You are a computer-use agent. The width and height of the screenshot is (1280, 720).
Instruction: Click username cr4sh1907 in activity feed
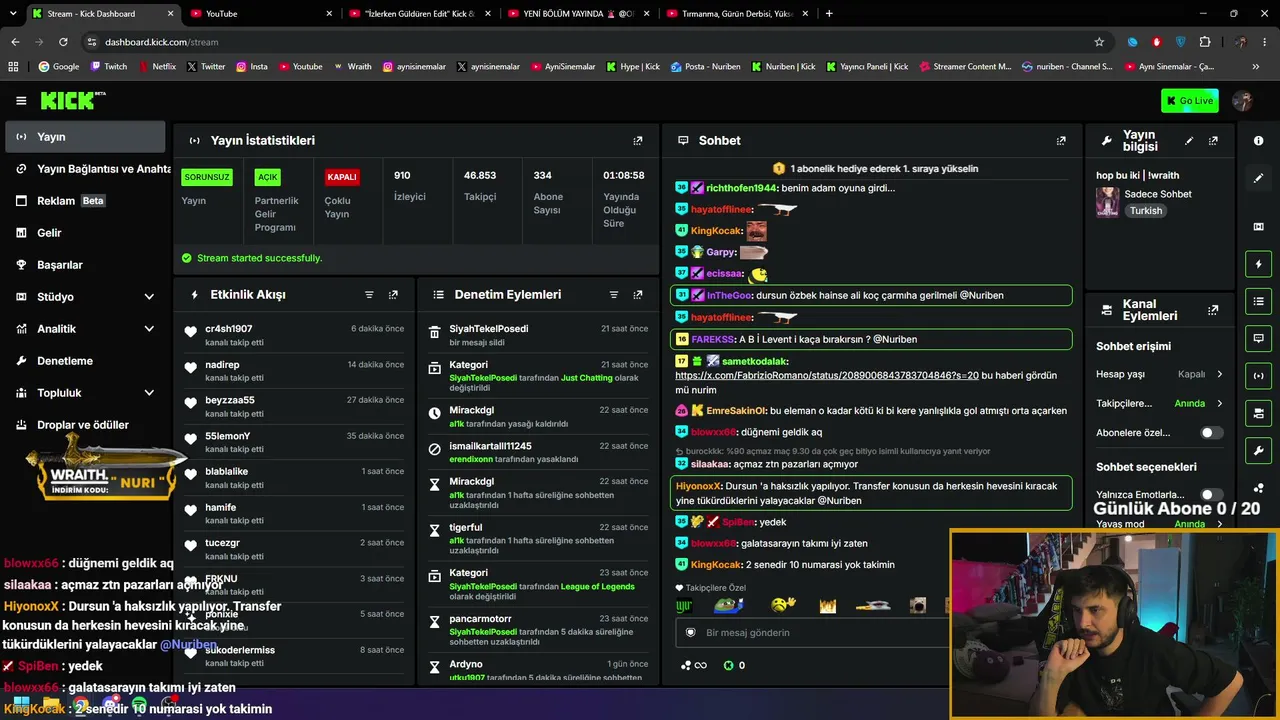[x=229, y=329]
